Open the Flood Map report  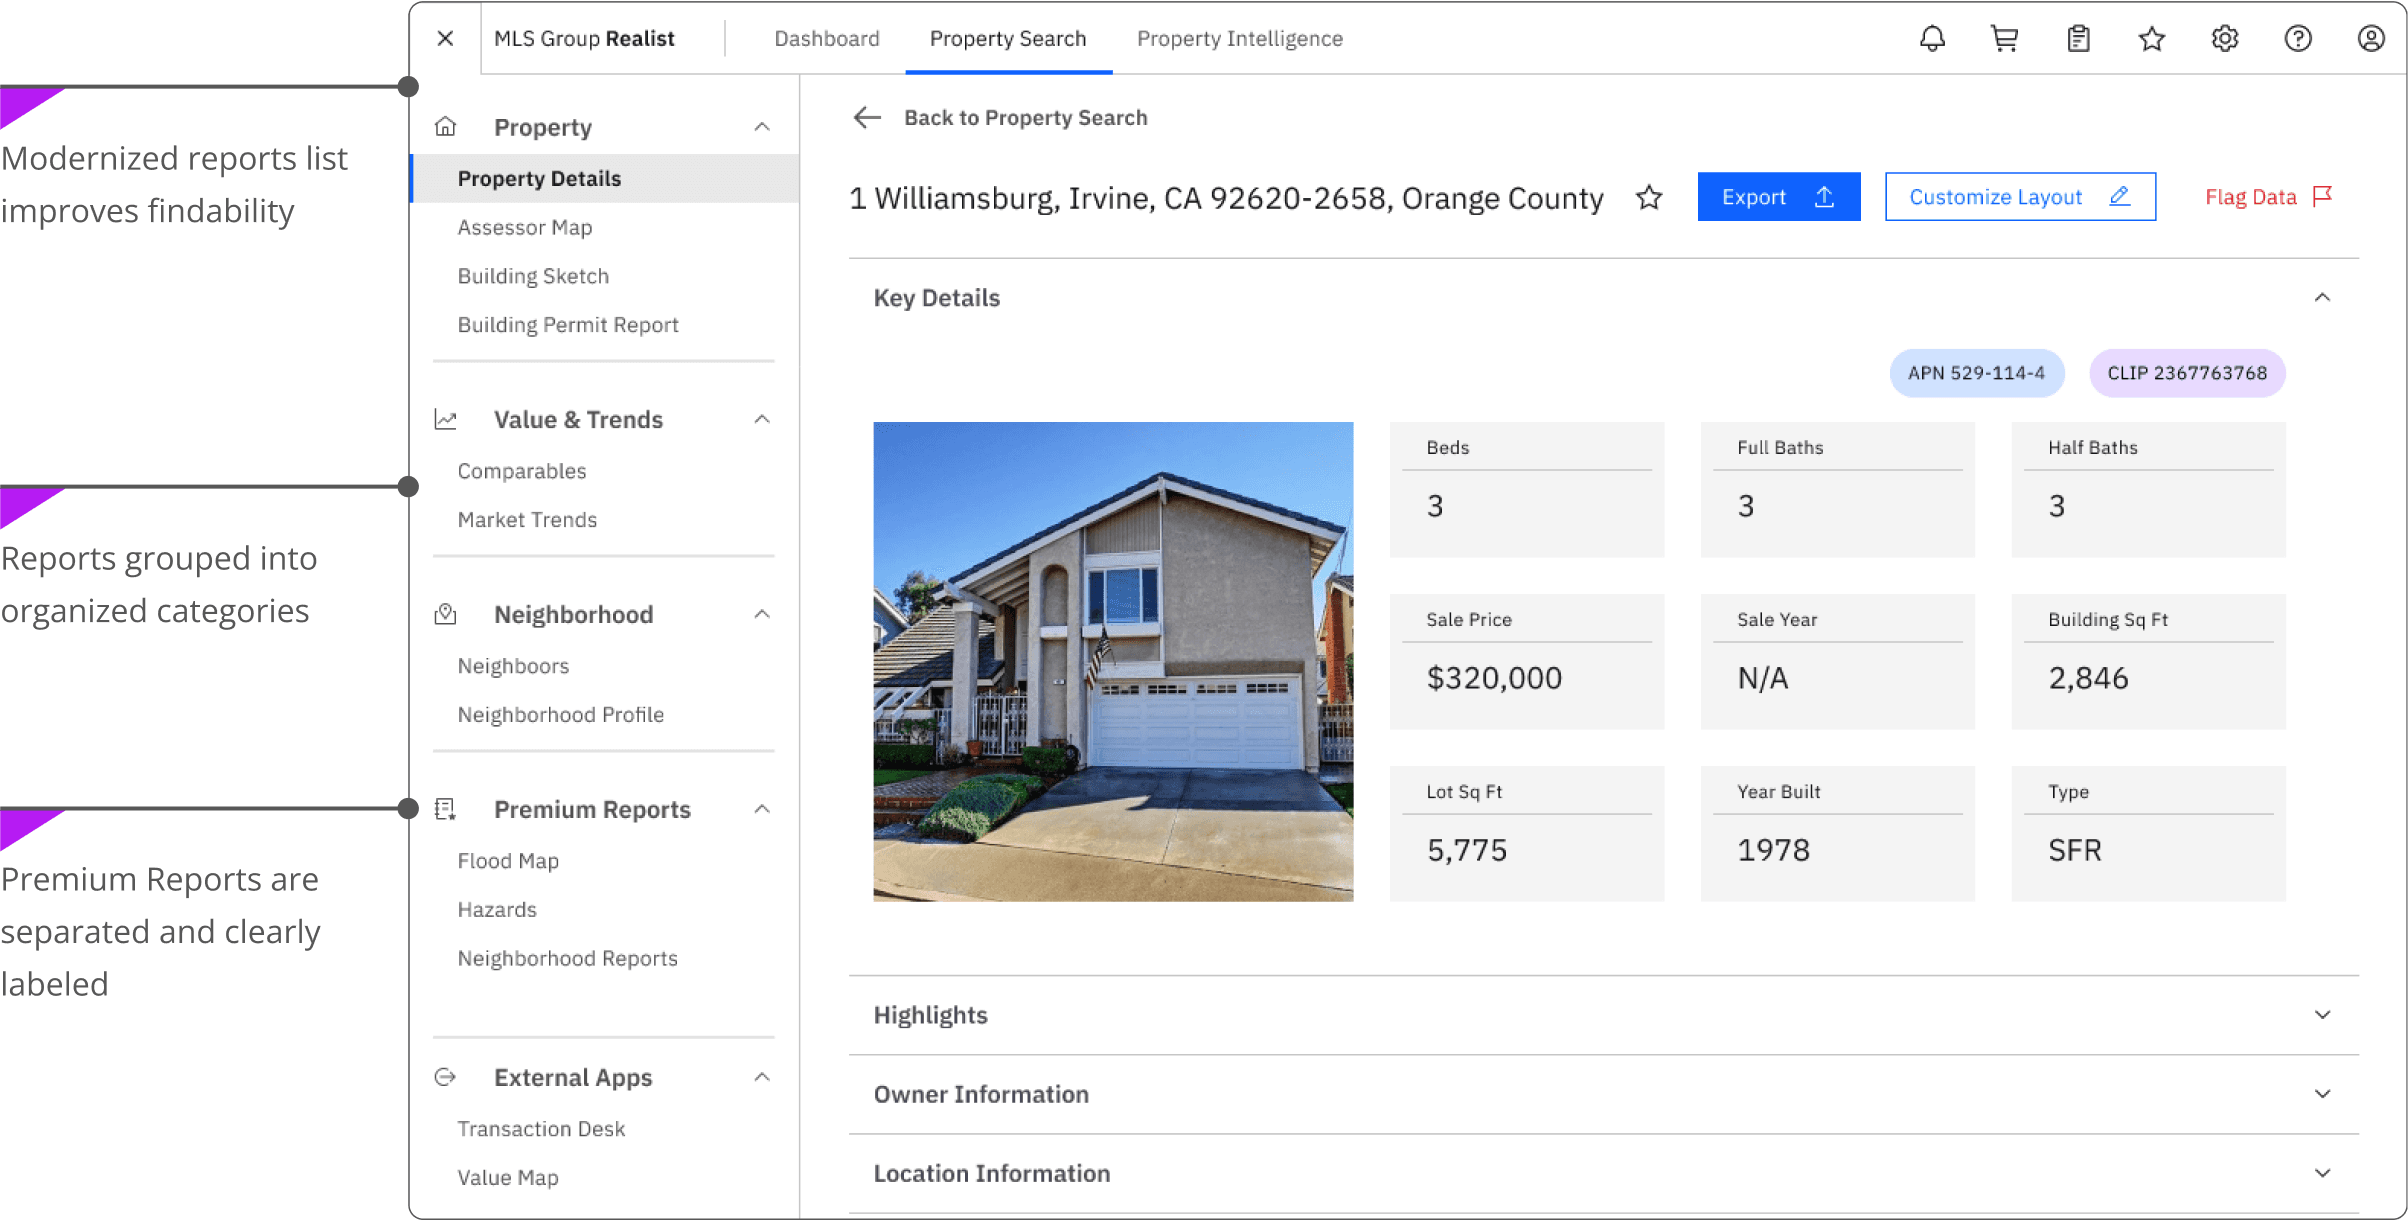click(507, 860)
